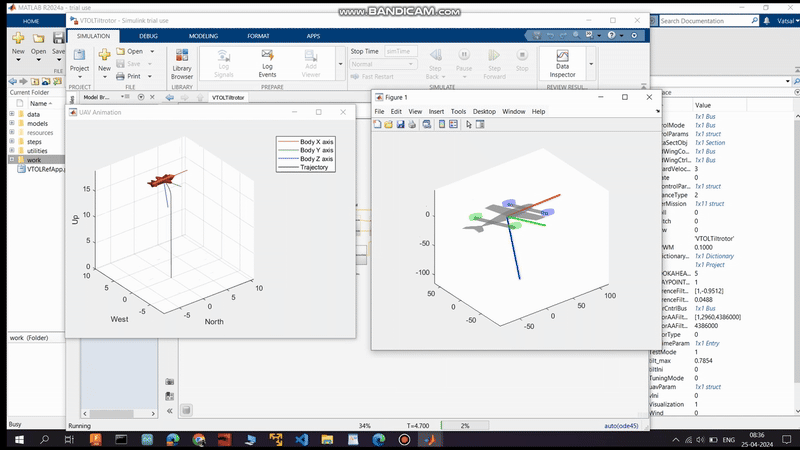
Task: Toggle Edit Plot arrow in Figure 1
Action: (469, 125)
